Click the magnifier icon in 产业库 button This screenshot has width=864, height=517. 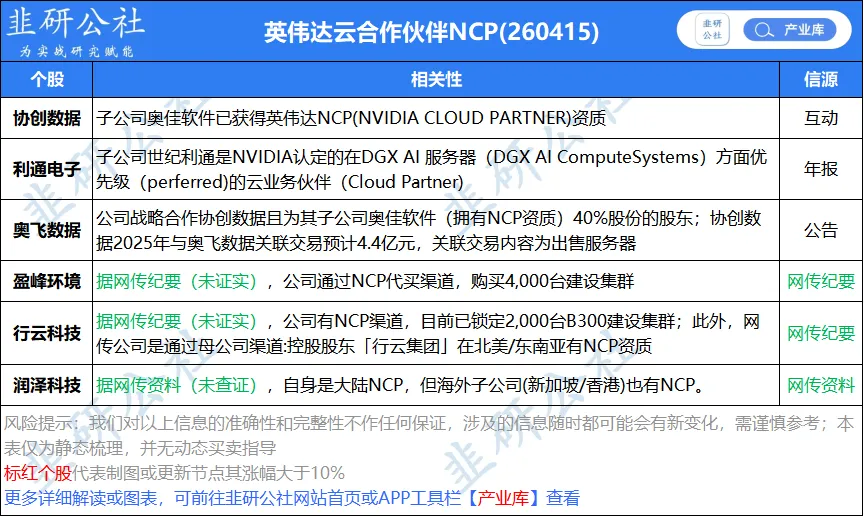(763, 30)
